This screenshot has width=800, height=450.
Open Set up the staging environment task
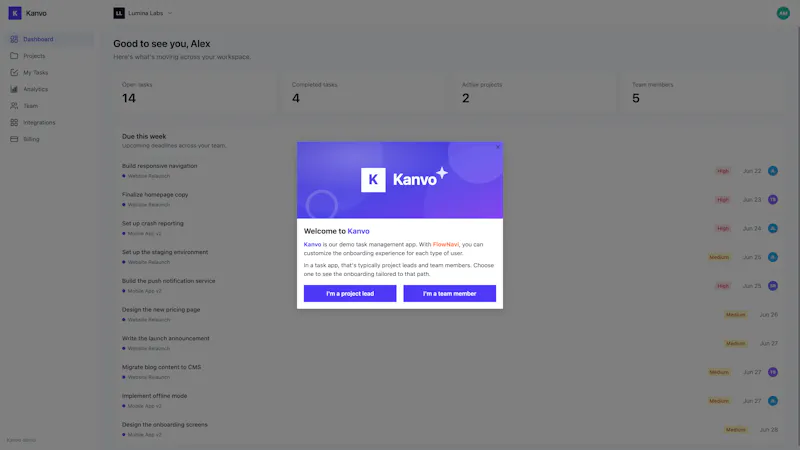(165, 252)
